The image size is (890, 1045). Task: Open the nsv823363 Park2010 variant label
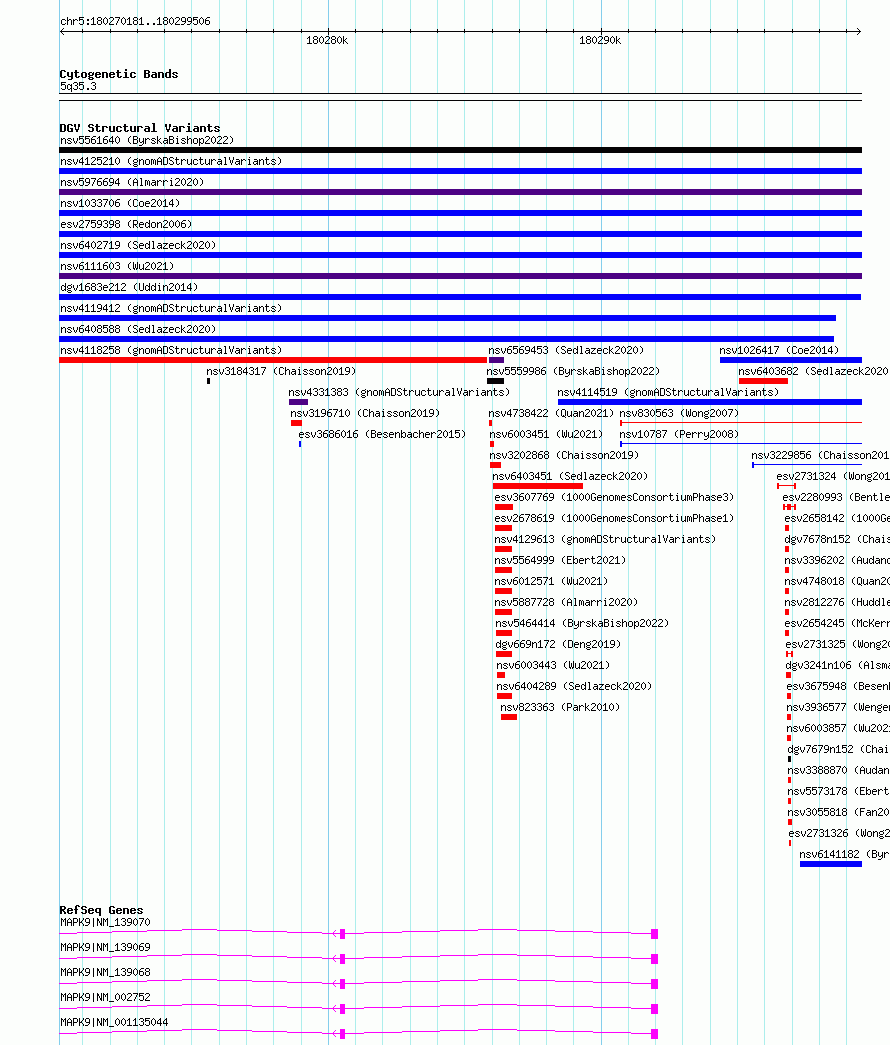[x=560, y=707]
